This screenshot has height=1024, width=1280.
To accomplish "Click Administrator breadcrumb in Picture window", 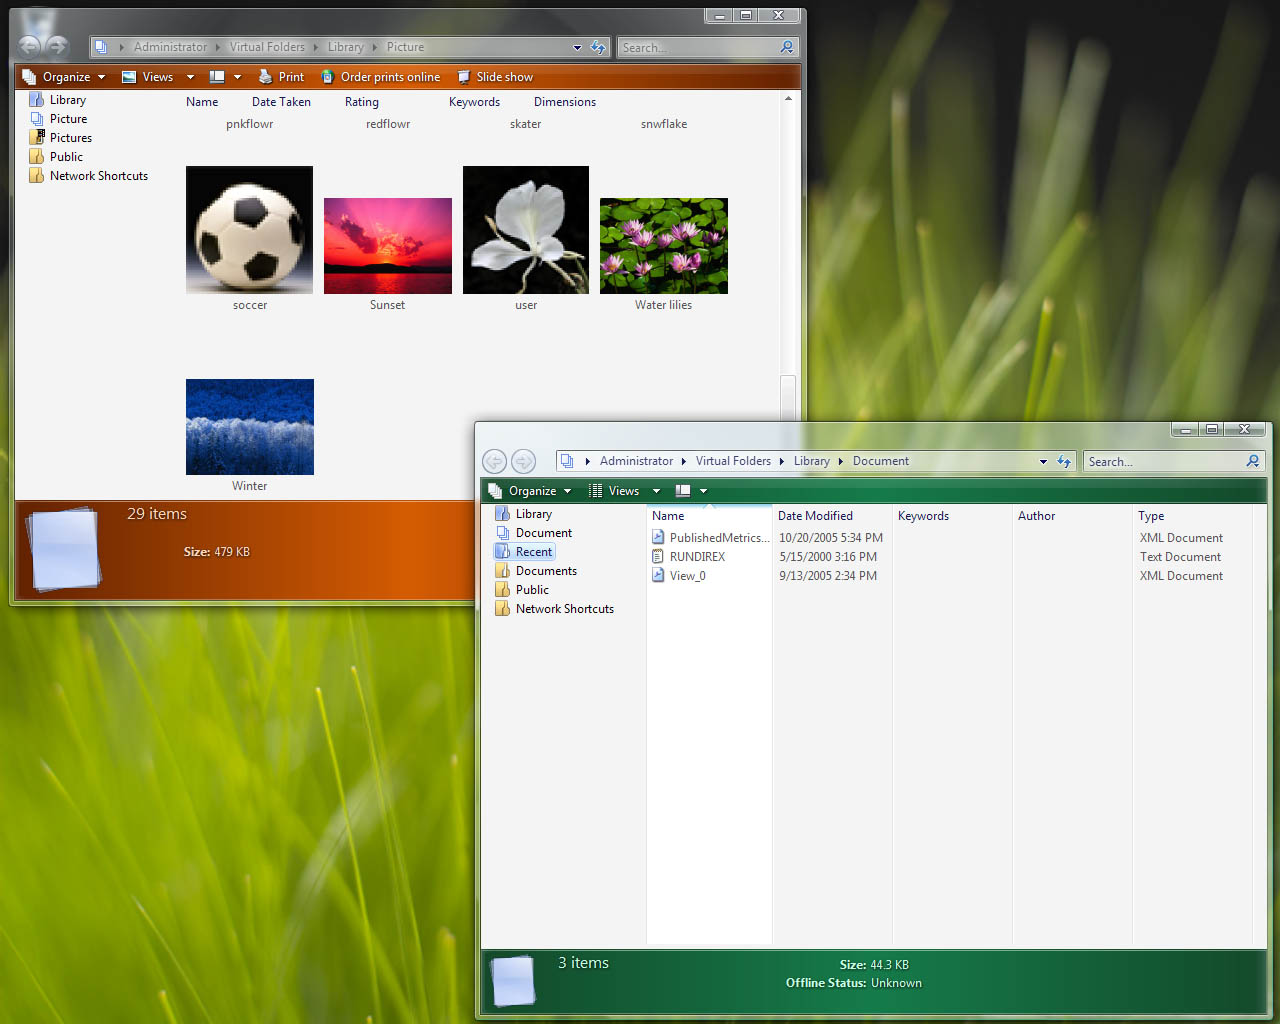I will click(170, 47).
